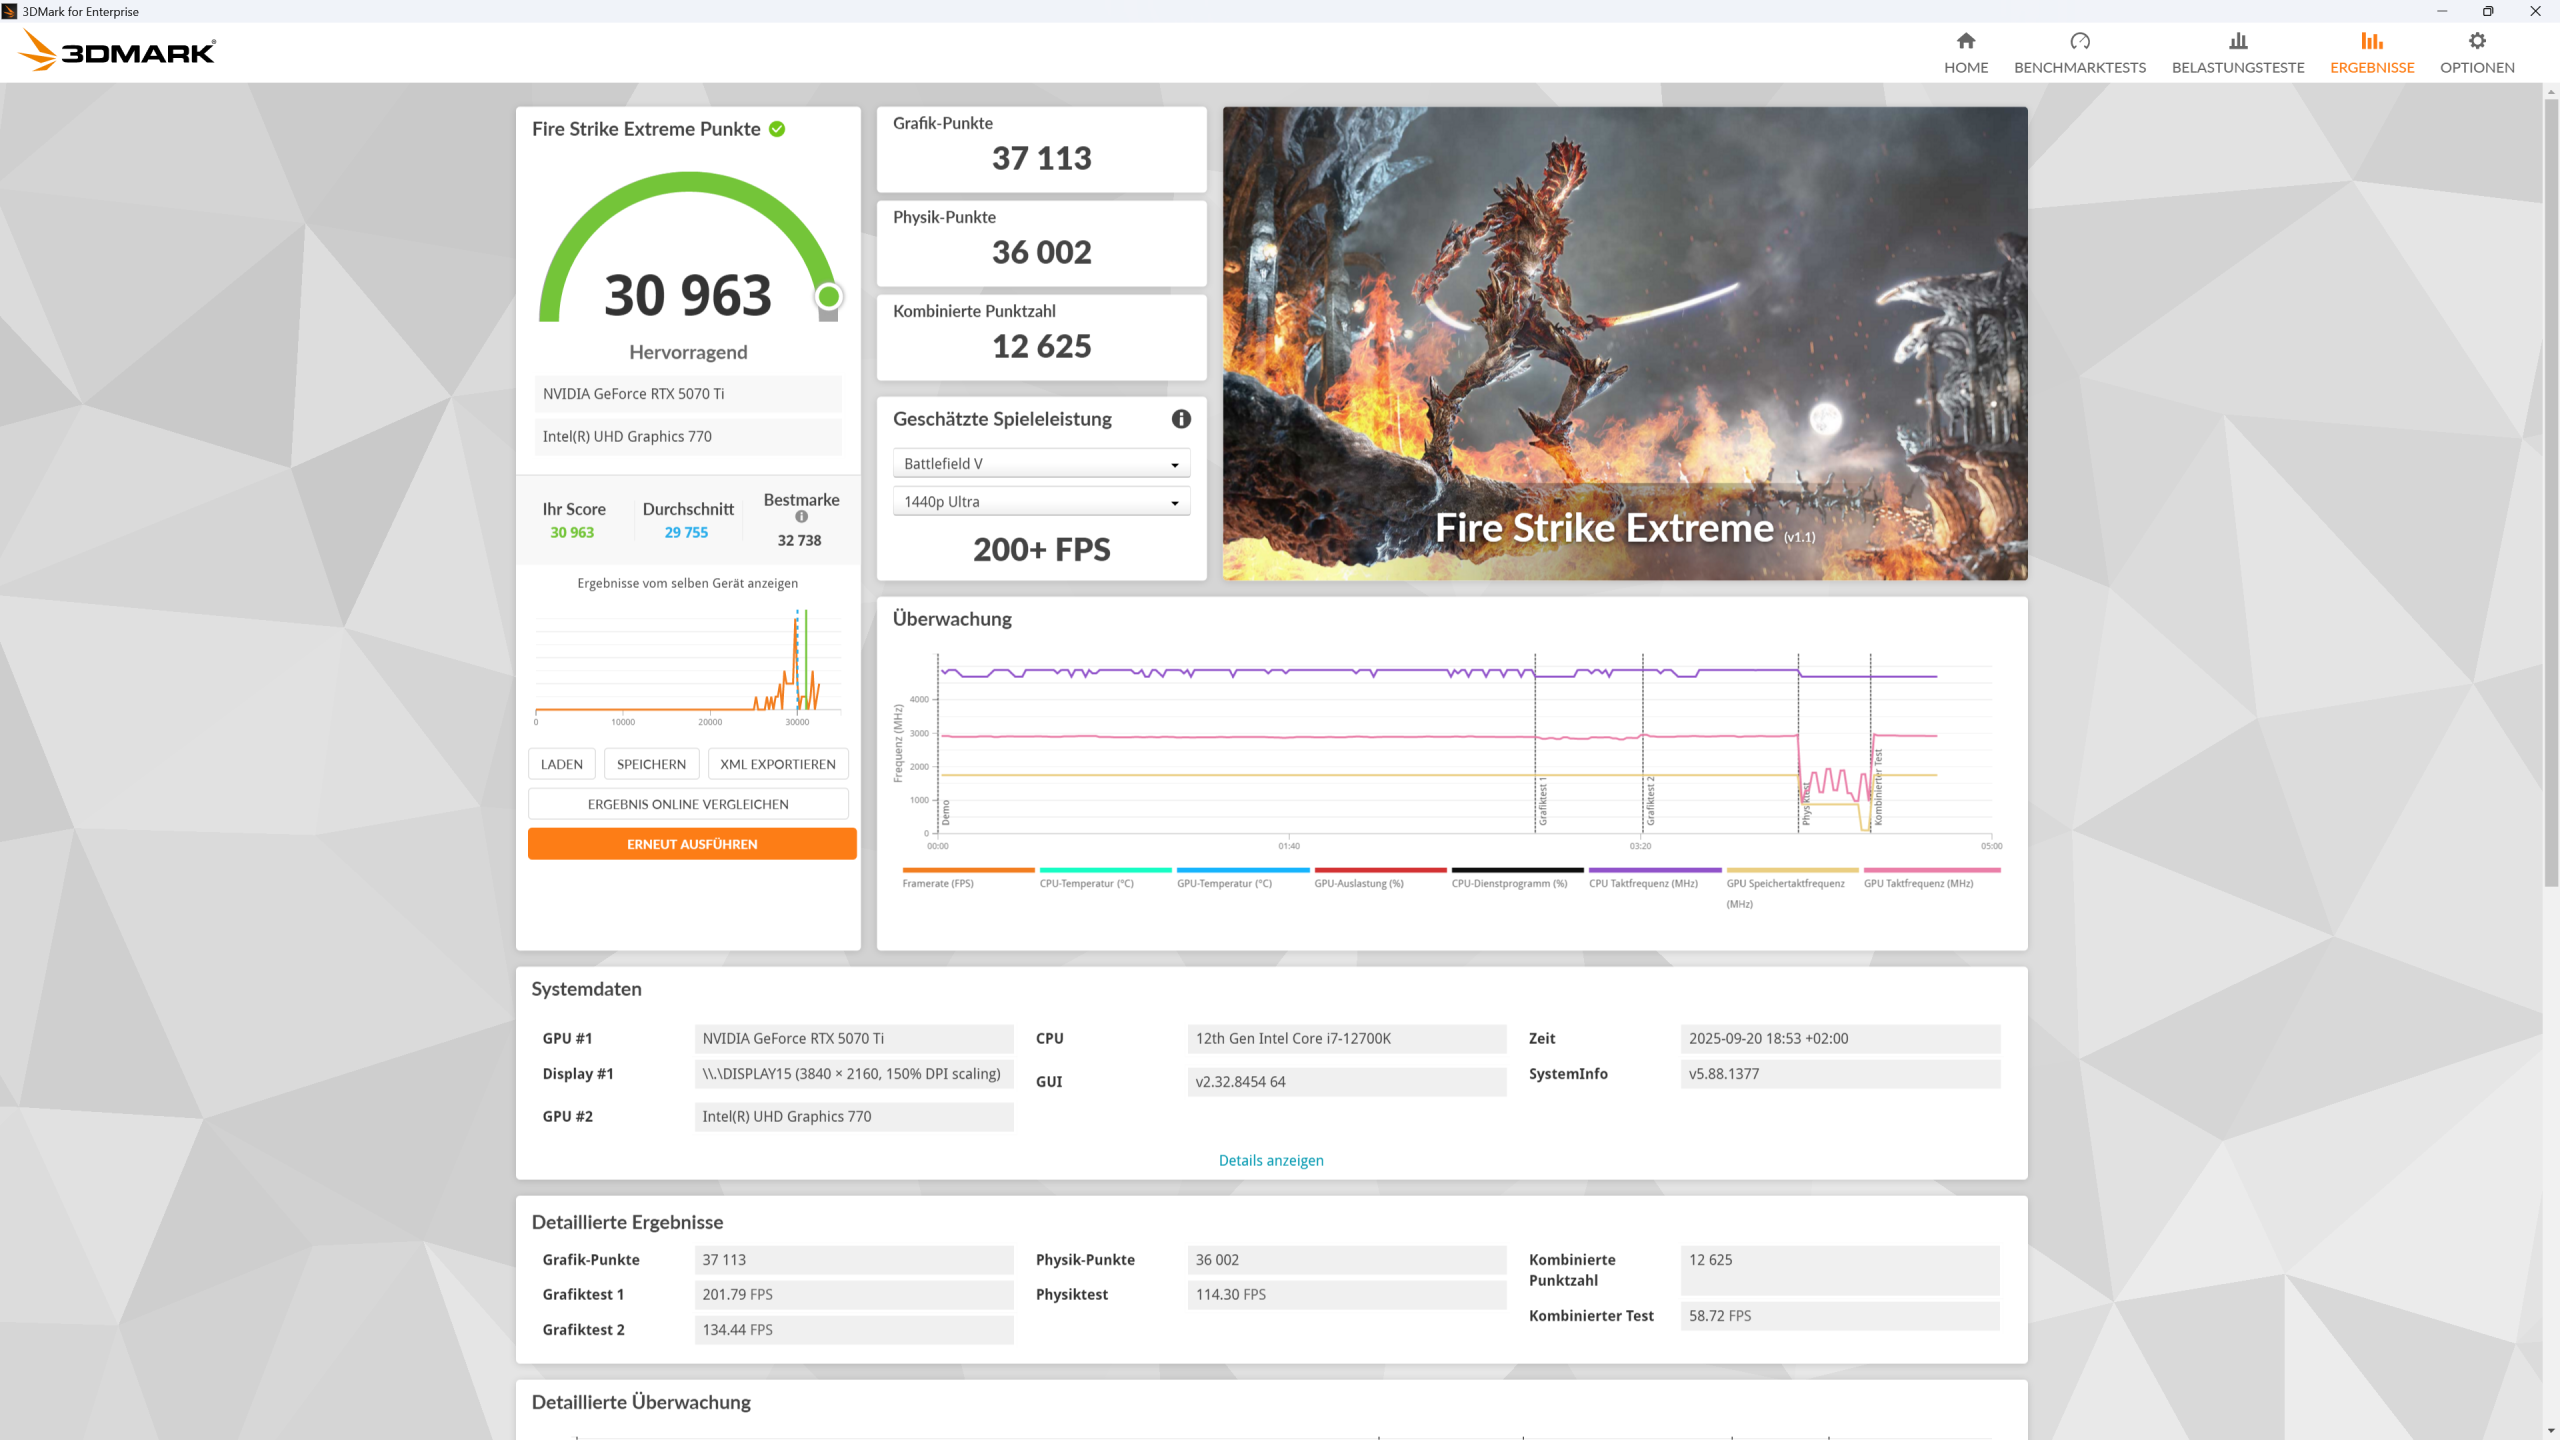This screenshot has height=1440, width=2560.
Task: Open the 1440p Ultra resolution dropdown
Action: click(x=1041, y=502)
